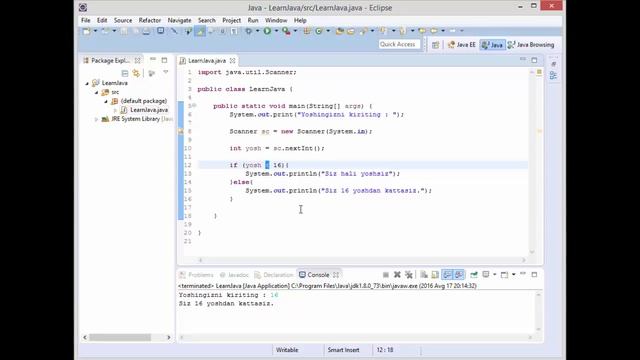Viewport: 640px width, 360px height.
Task: Collapse the src folder node
Action: [x=97, y=93]
